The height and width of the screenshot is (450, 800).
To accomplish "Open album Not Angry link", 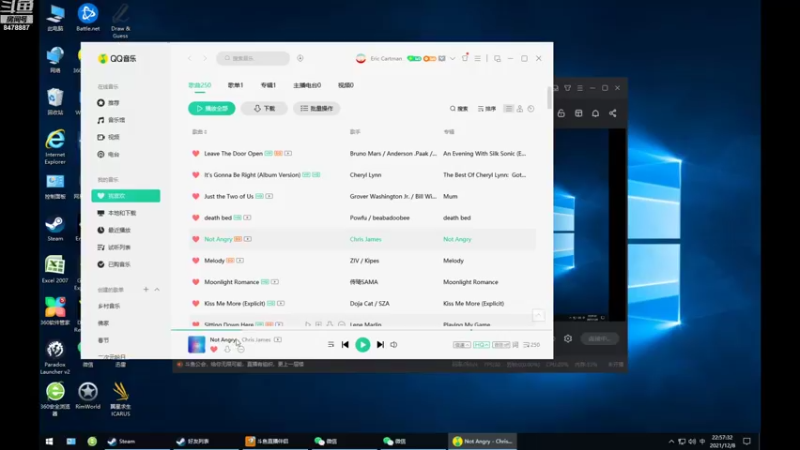I will 457,239.
